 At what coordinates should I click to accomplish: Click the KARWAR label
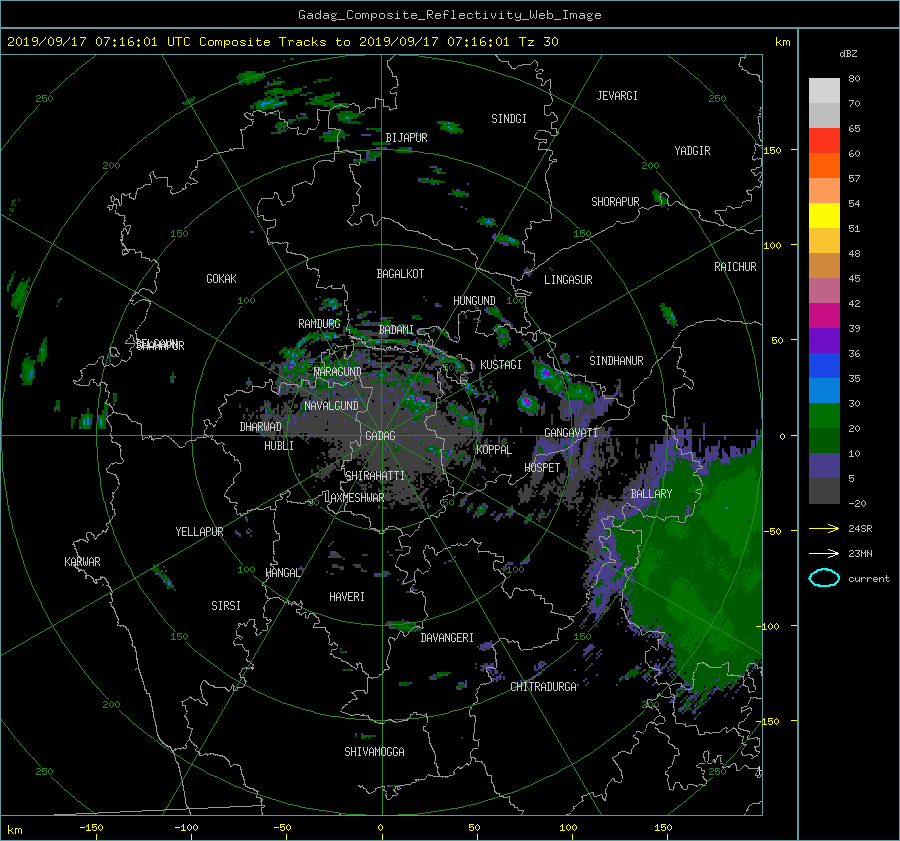pyautogui.click(x=82, y=562)
